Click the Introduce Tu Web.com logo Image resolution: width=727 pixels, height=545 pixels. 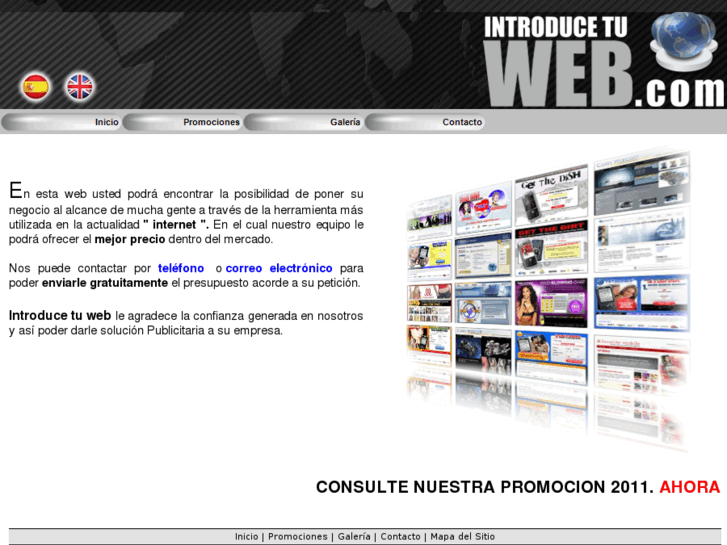coord(604,60)
